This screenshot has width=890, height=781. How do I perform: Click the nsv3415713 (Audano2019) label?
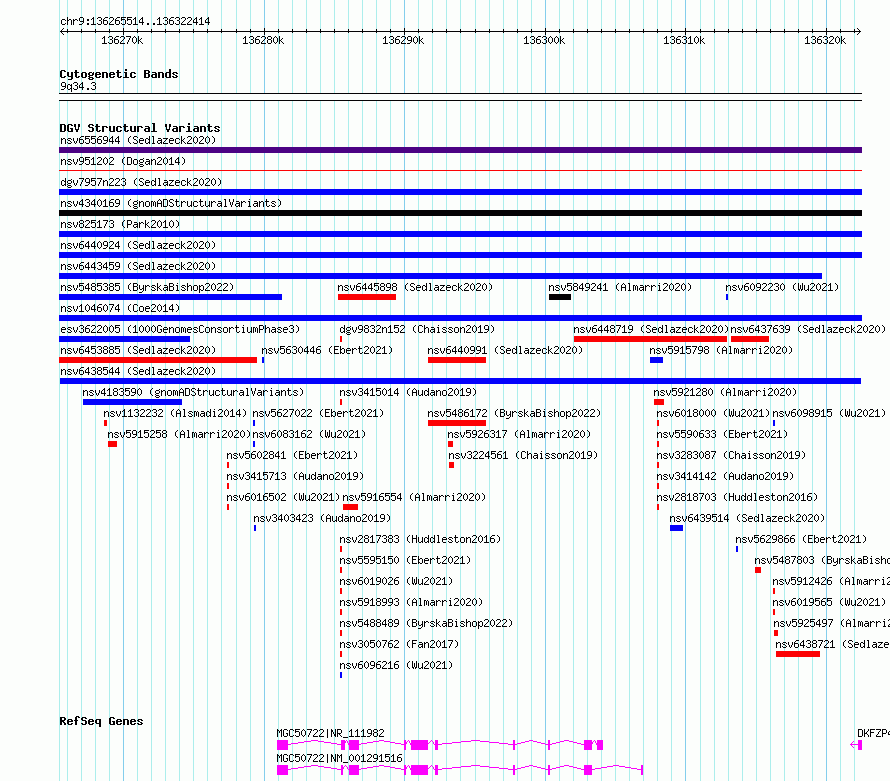(x=295, y=476)
